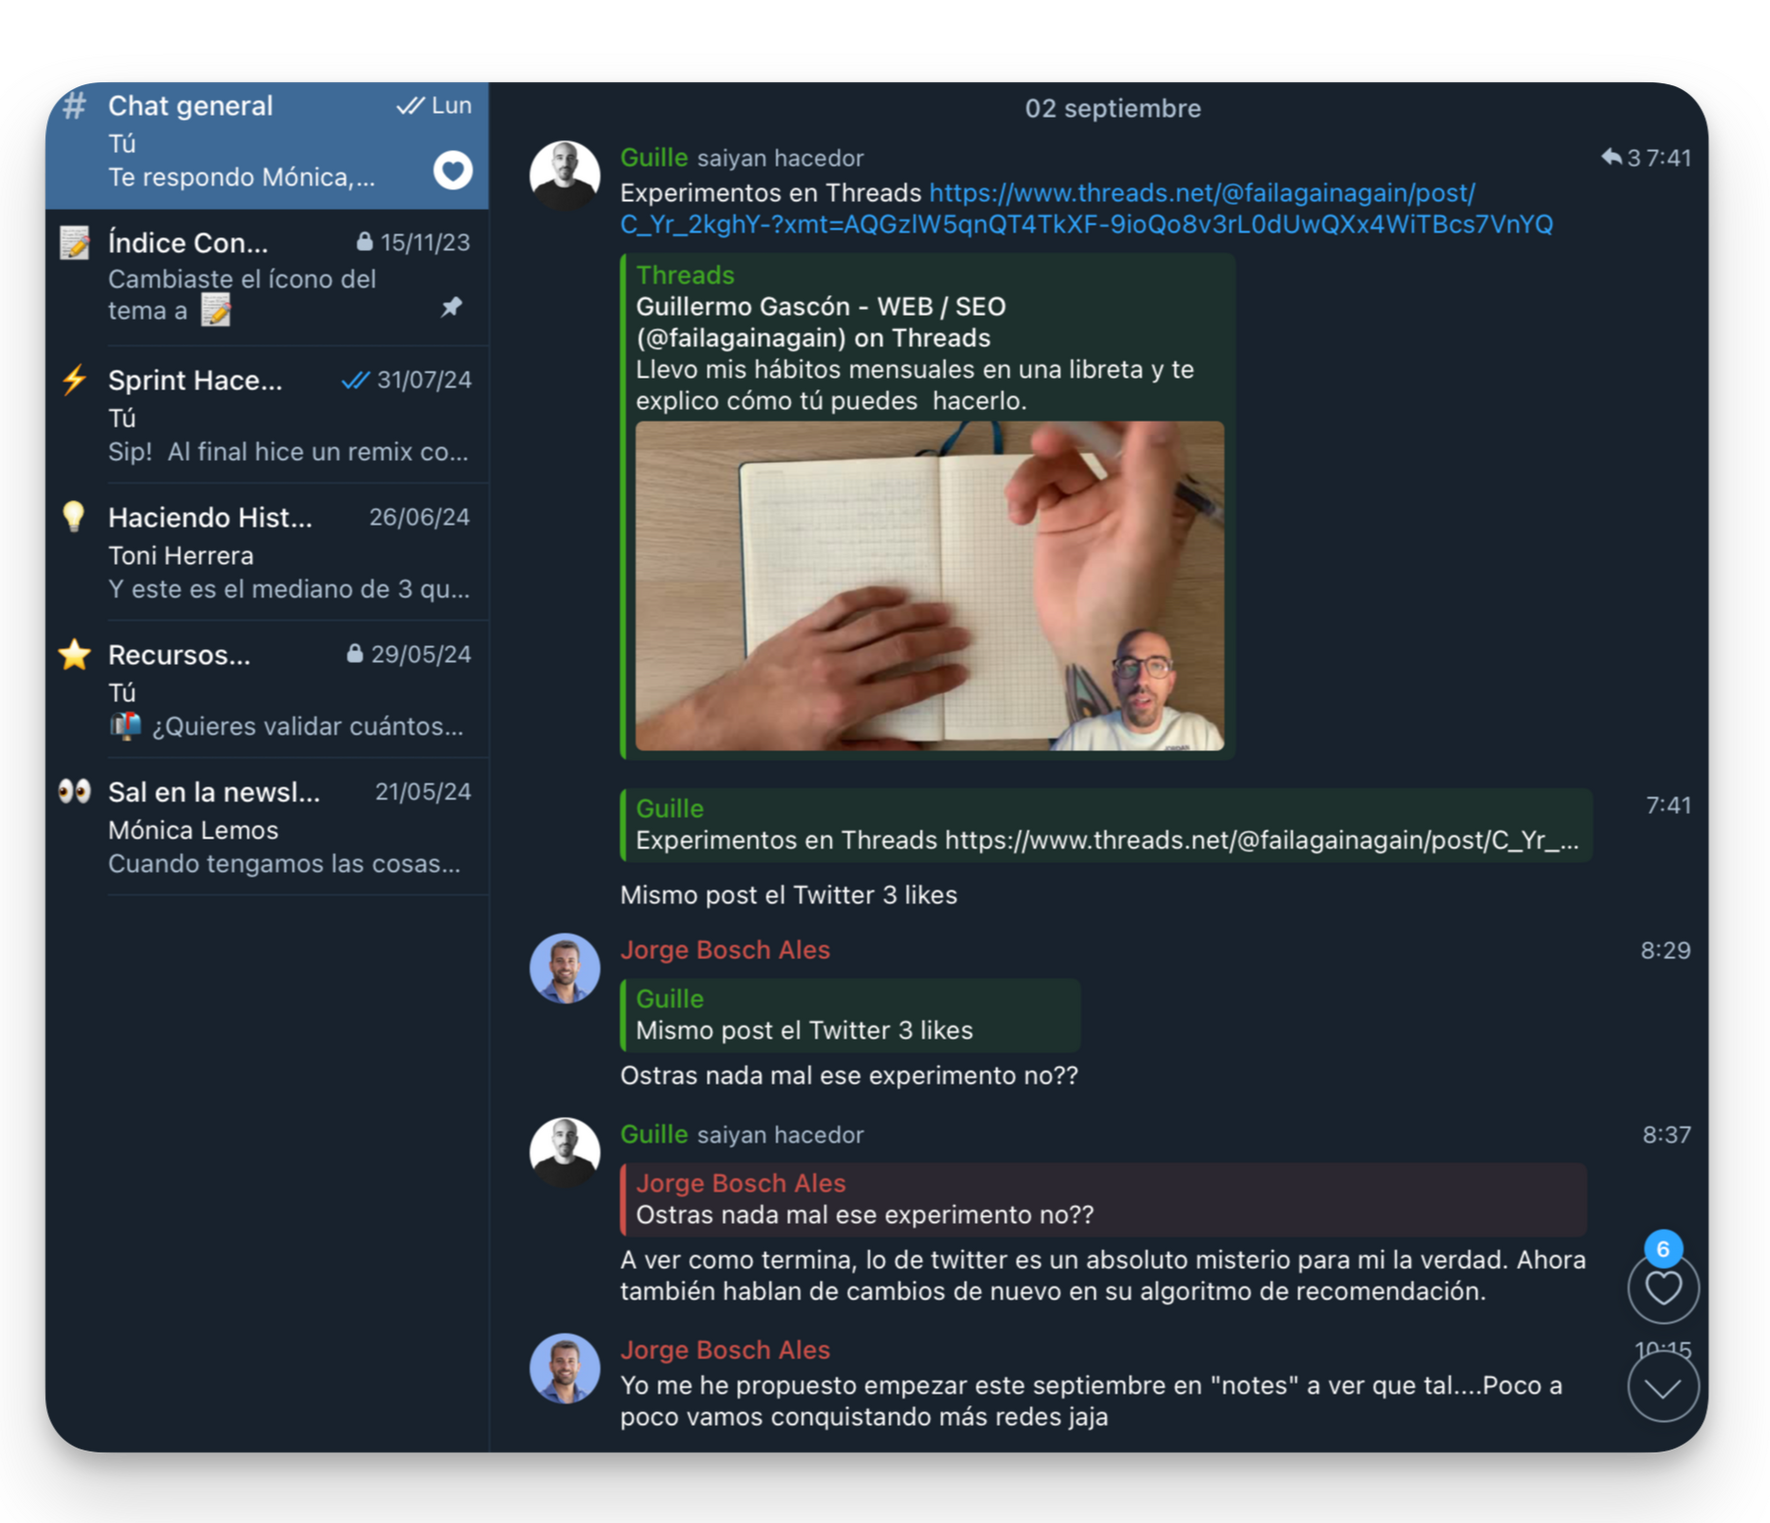
Task: Click the heart reaction badge in Chat general
Action: click(452, 171)
